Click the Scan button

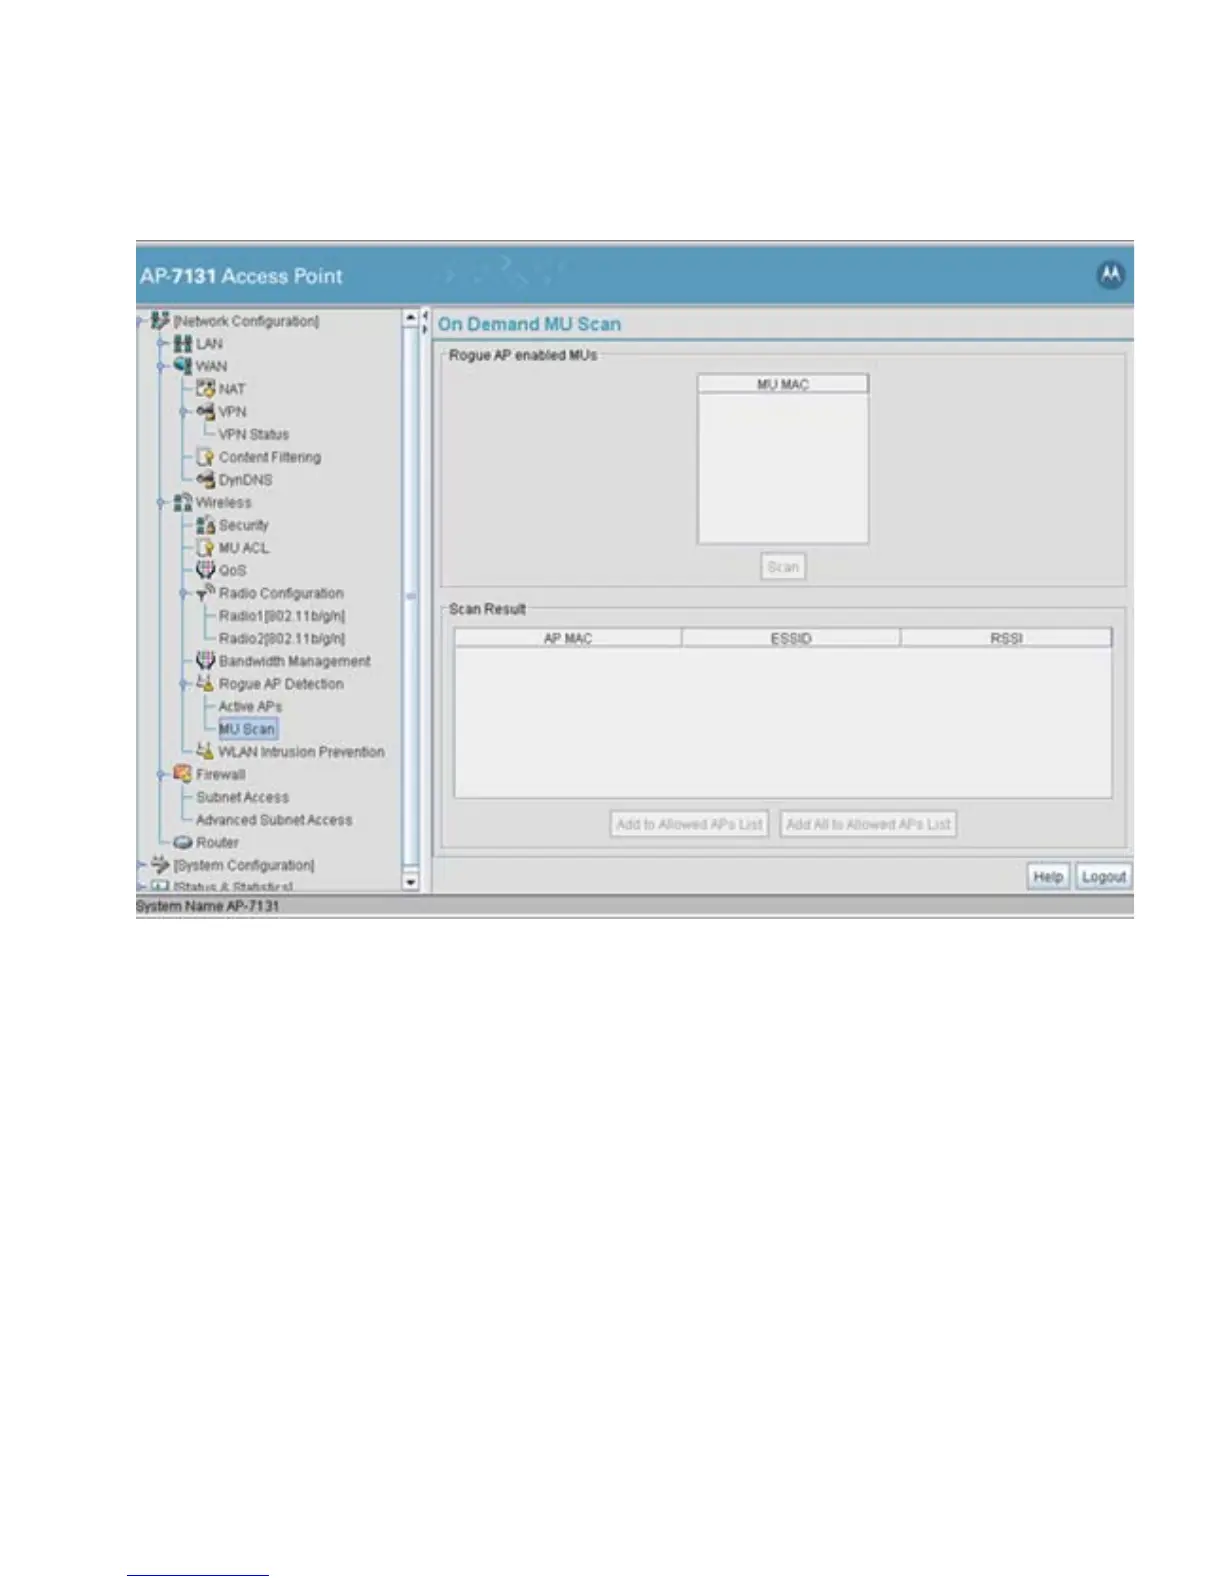click(x=783, y=567)
